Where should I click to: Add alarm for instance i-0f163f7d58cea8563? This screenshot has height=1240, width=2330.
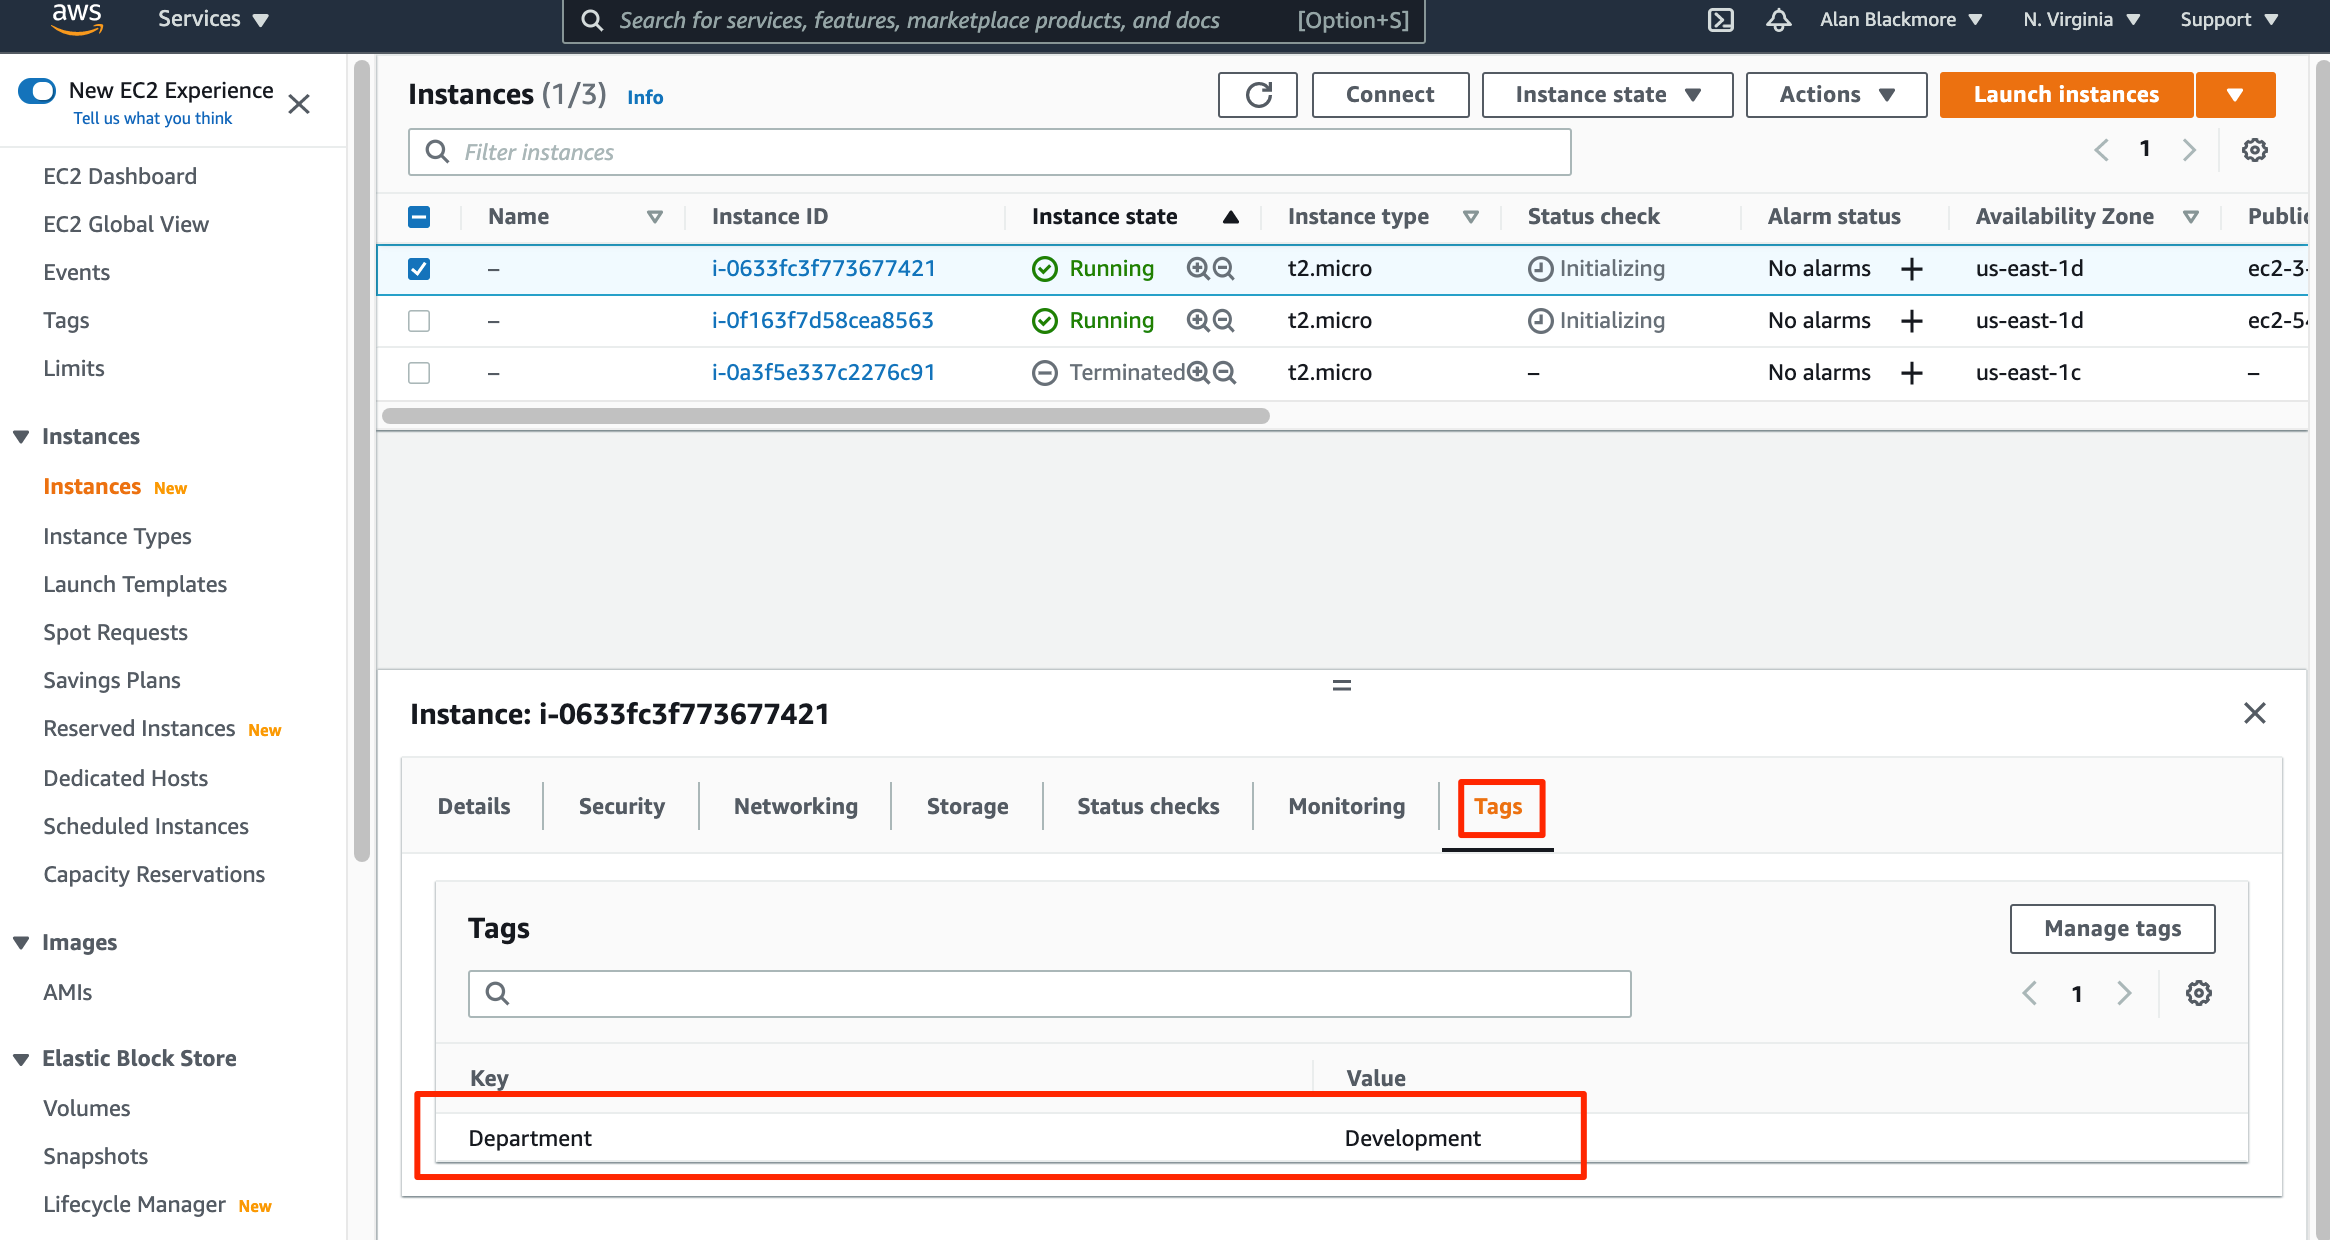point(1911,321)
